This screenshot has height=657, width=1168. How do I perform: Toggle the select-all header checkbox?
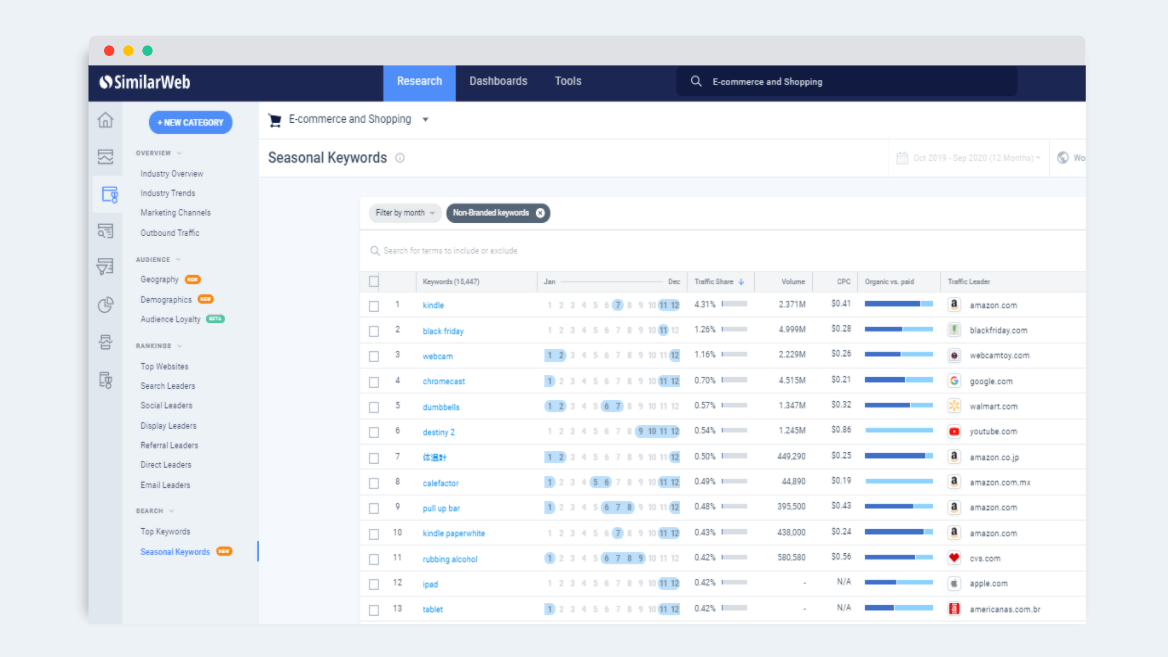pyautogui.click(x=374, y=282)
